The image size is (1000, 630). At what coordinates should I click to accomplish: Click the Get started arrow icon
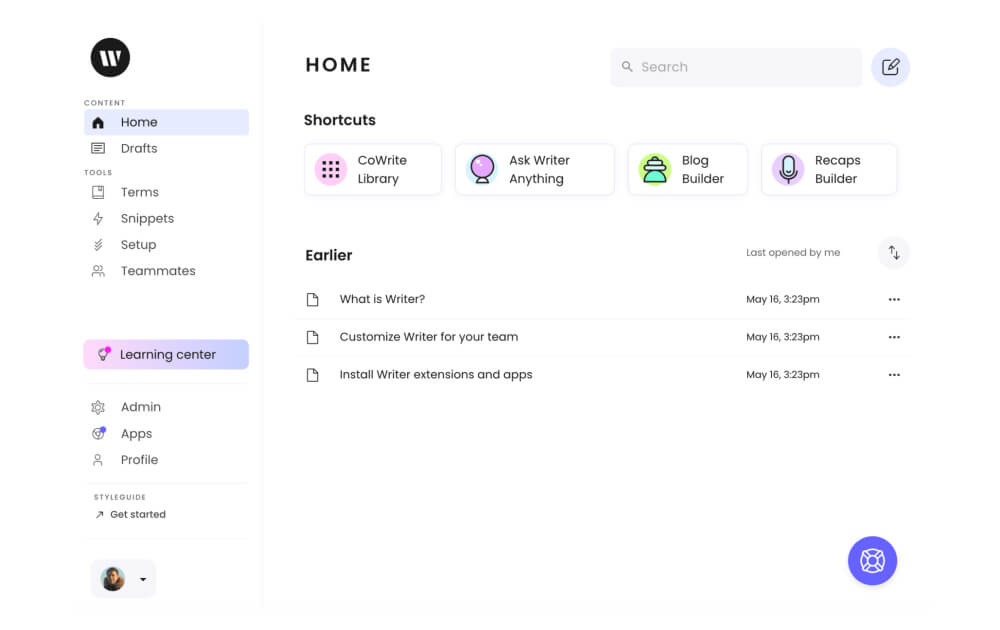pyautogui.click(x=99, y=515)
